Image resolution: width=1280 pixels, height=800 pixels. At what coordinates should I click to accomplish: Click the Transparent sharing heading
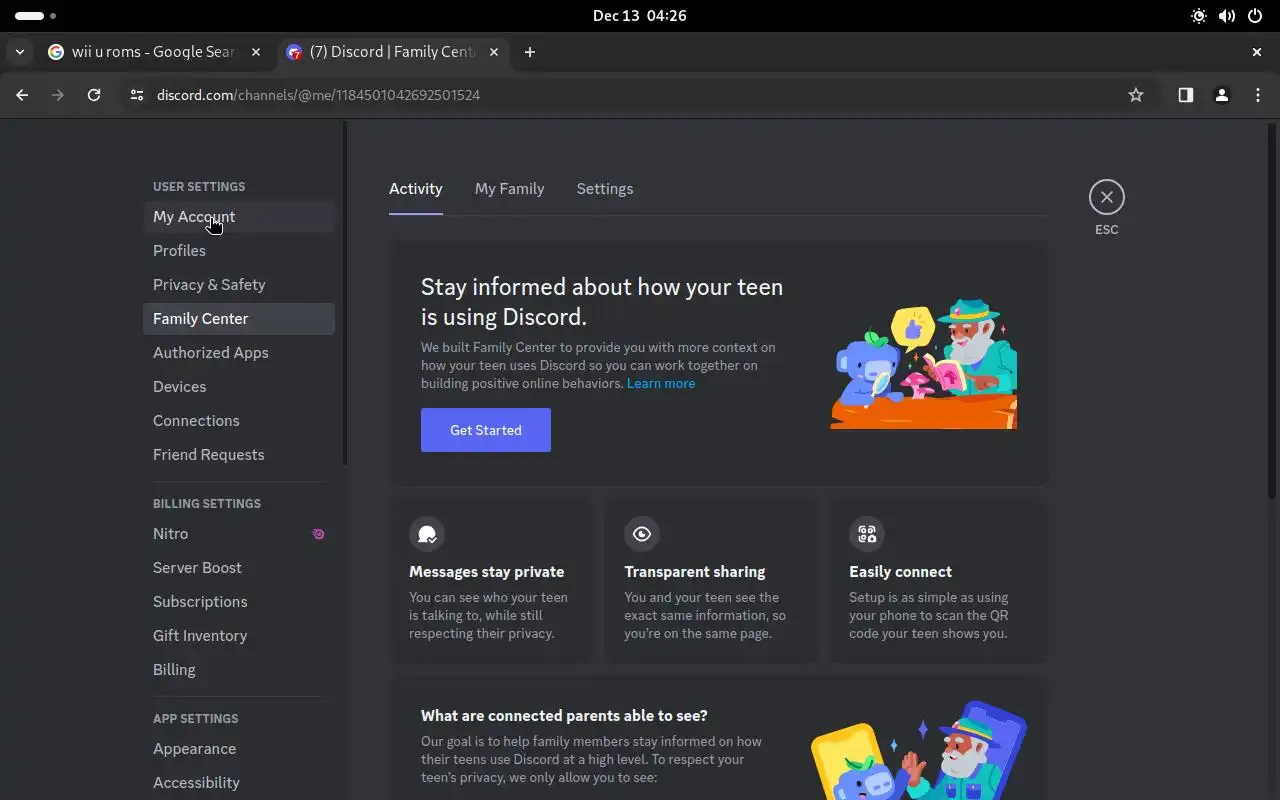click(695, 572)
